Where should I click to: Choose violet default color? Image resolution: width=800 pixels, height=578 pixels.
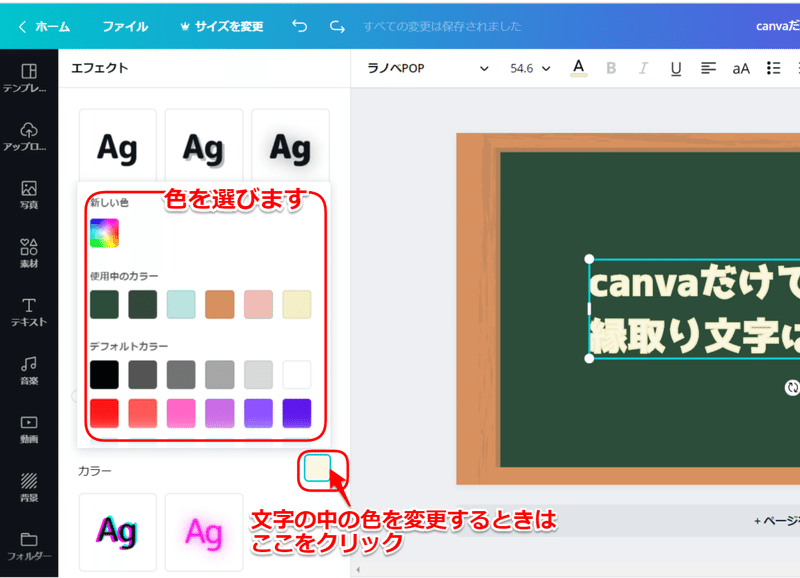(258, 413)
